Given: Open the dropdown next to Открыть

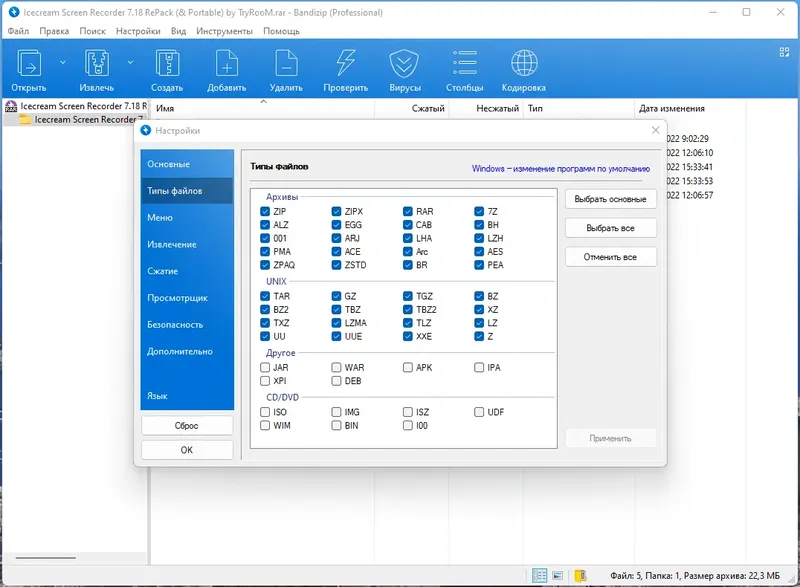Looking at the screenshot, I should [x=62, y=61].
